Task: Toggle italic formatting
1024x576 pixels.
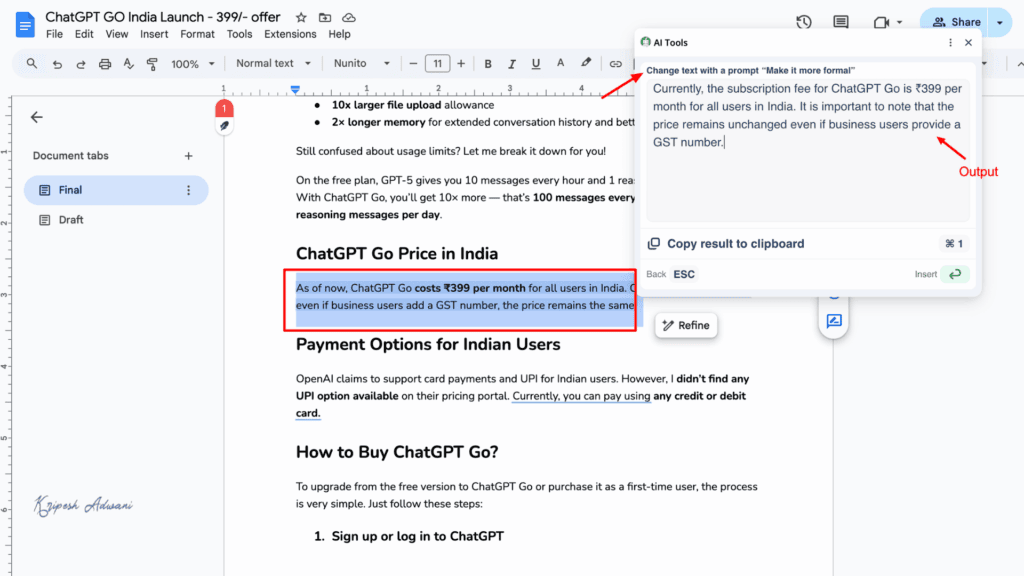Action: [512, 63]
